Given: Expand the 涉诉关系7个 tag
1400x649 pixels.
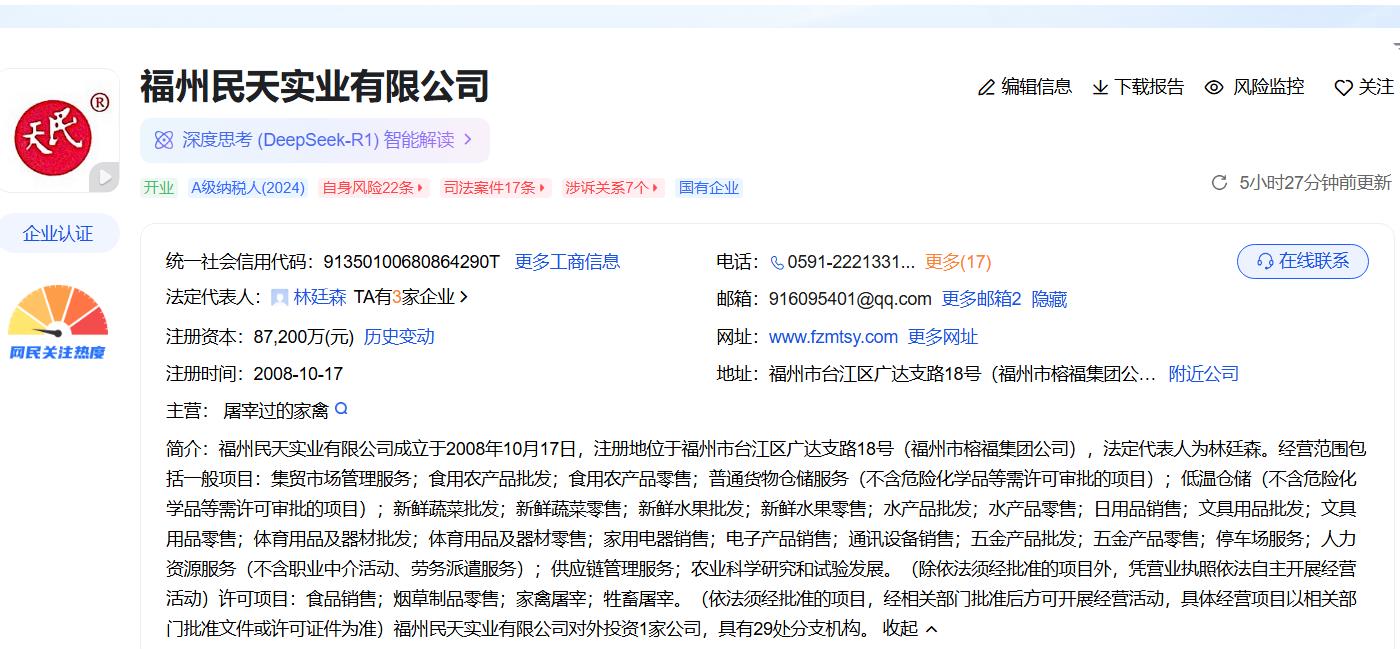Looking at the screenshot, I should [613, 188].
